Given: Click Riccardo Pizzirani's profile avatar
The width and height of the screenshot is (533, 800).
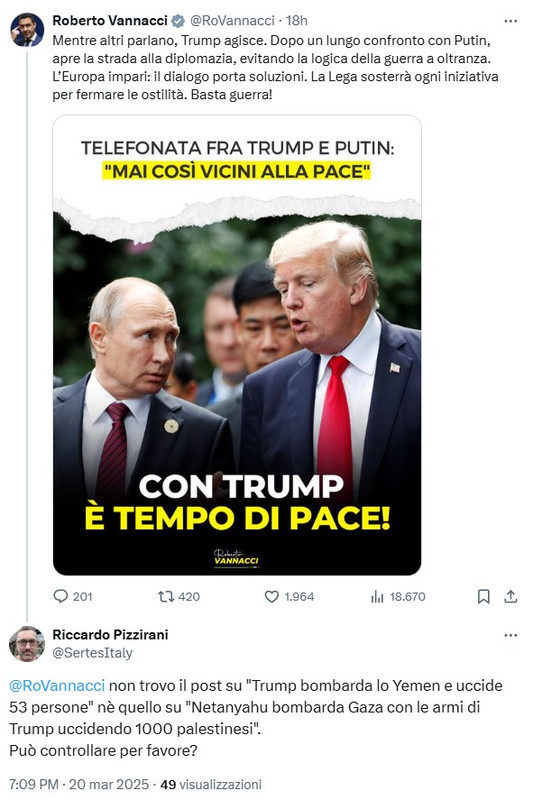Looking at the screenshot, I should coord(27,644).
